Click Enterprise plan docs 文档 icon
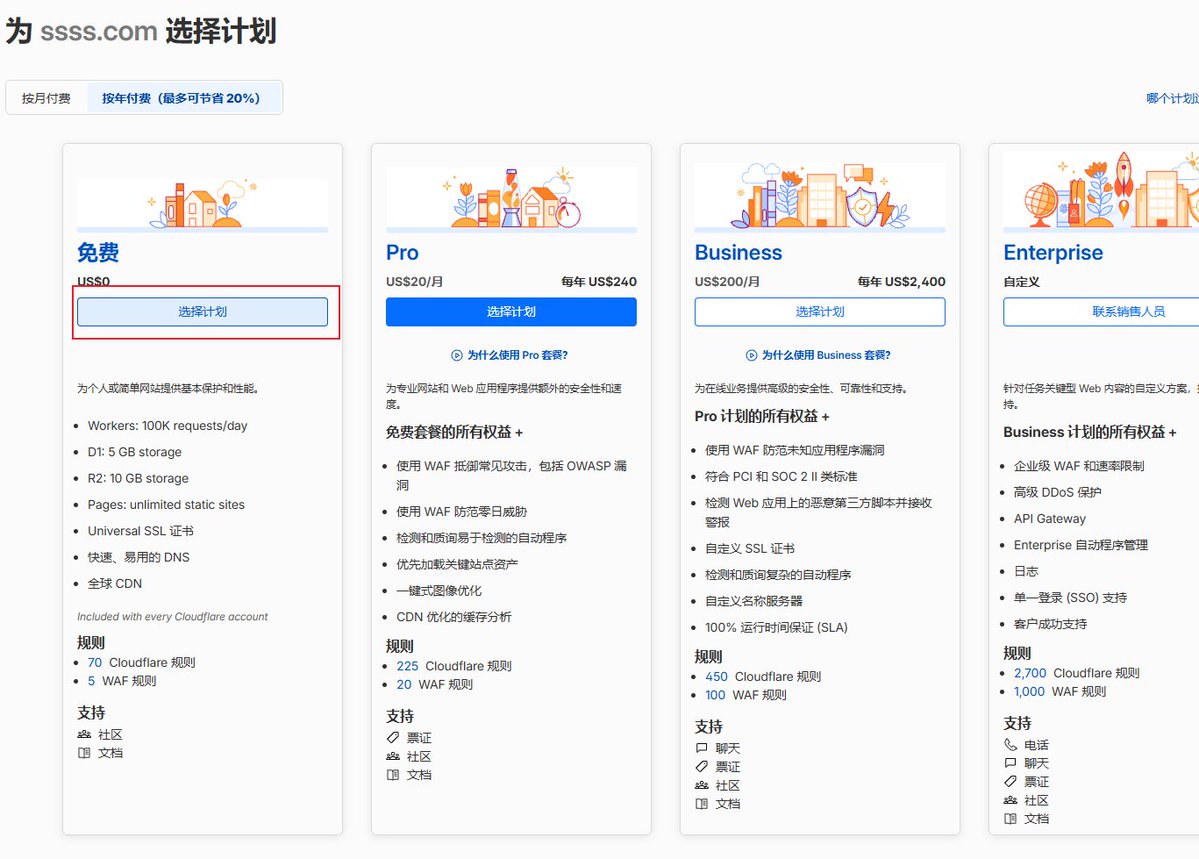The image size is (1199, 859). pos(1010,818)
